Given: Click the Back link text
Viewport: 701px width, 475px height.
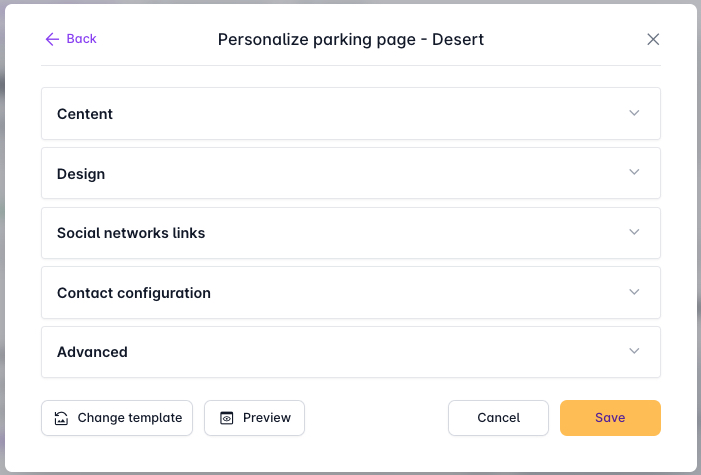Looking at the screenshot, I should click(x=81, y=39).
